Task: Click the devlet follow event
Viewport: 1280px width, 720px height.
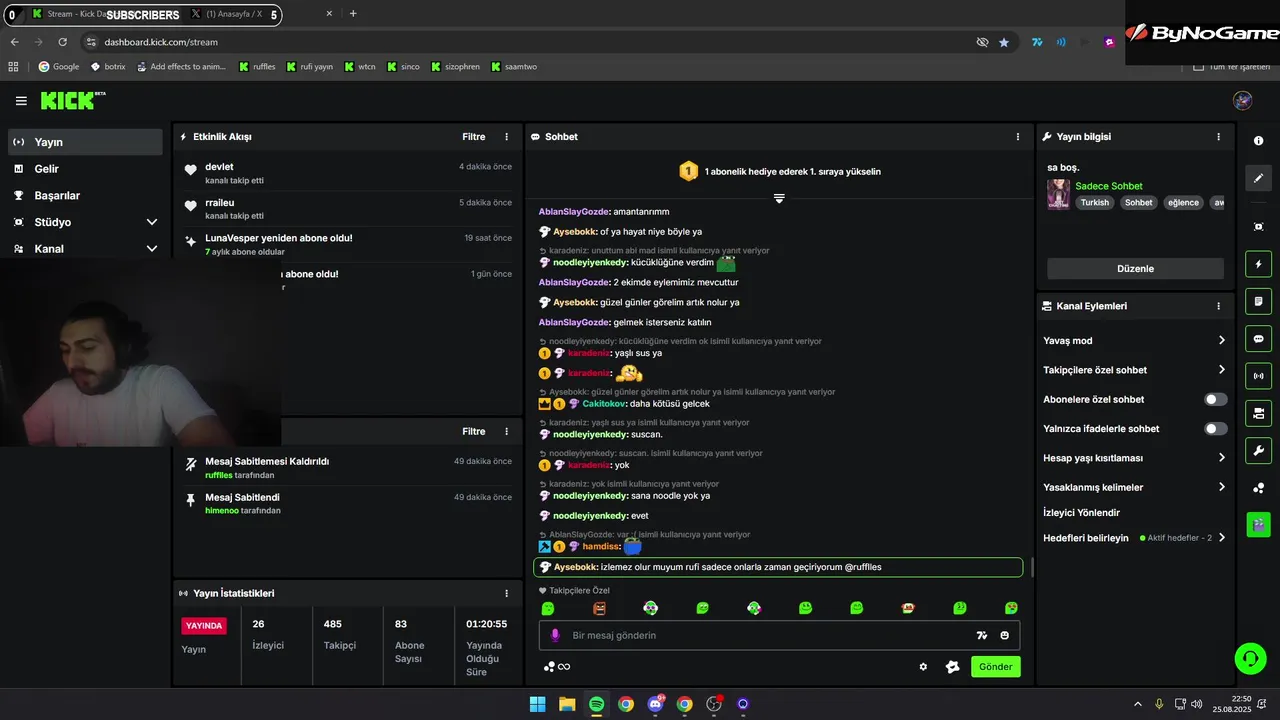Action: pos(347,173)
